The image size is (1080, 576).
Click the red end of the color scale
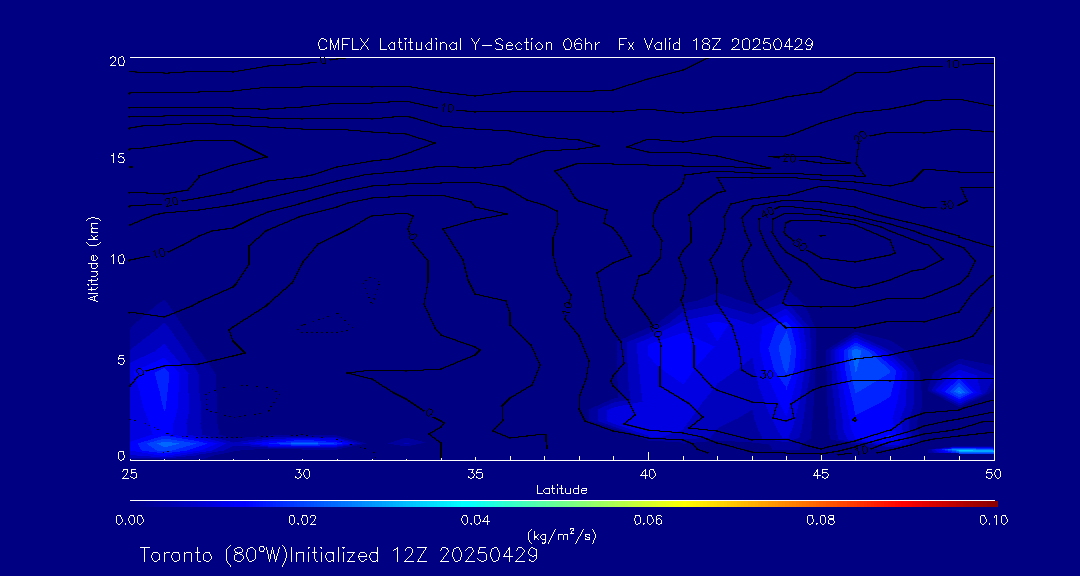(x=978, y=504)
